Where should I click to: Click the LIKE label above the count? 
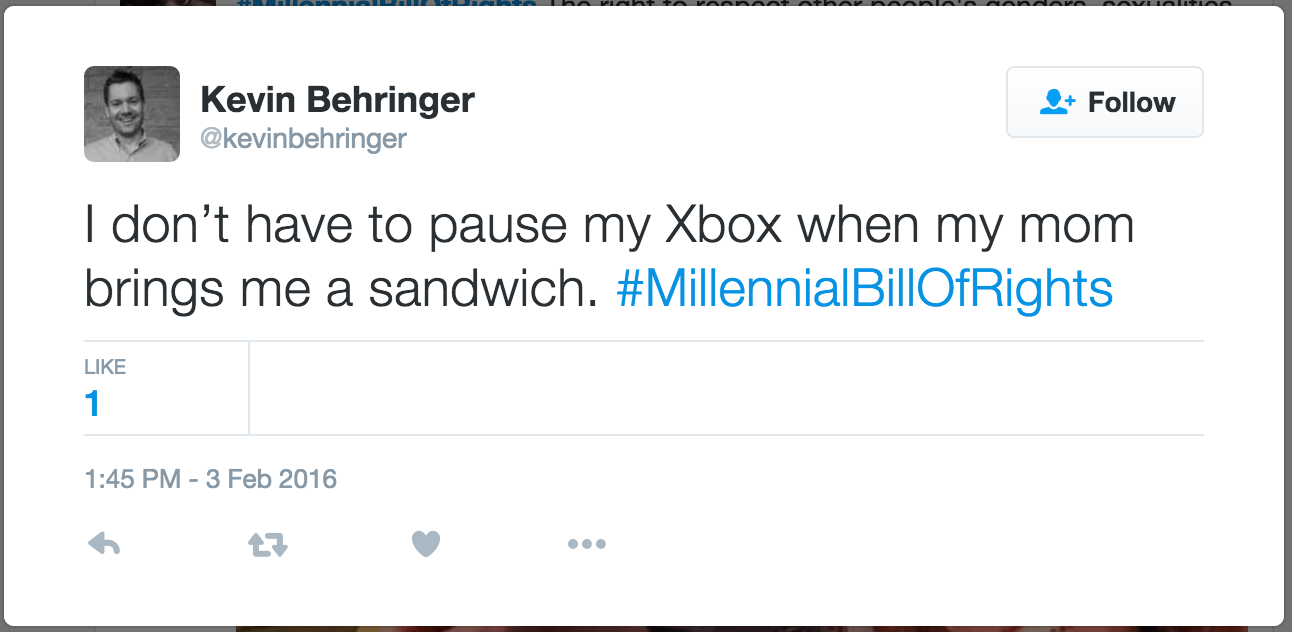[105, 367]
